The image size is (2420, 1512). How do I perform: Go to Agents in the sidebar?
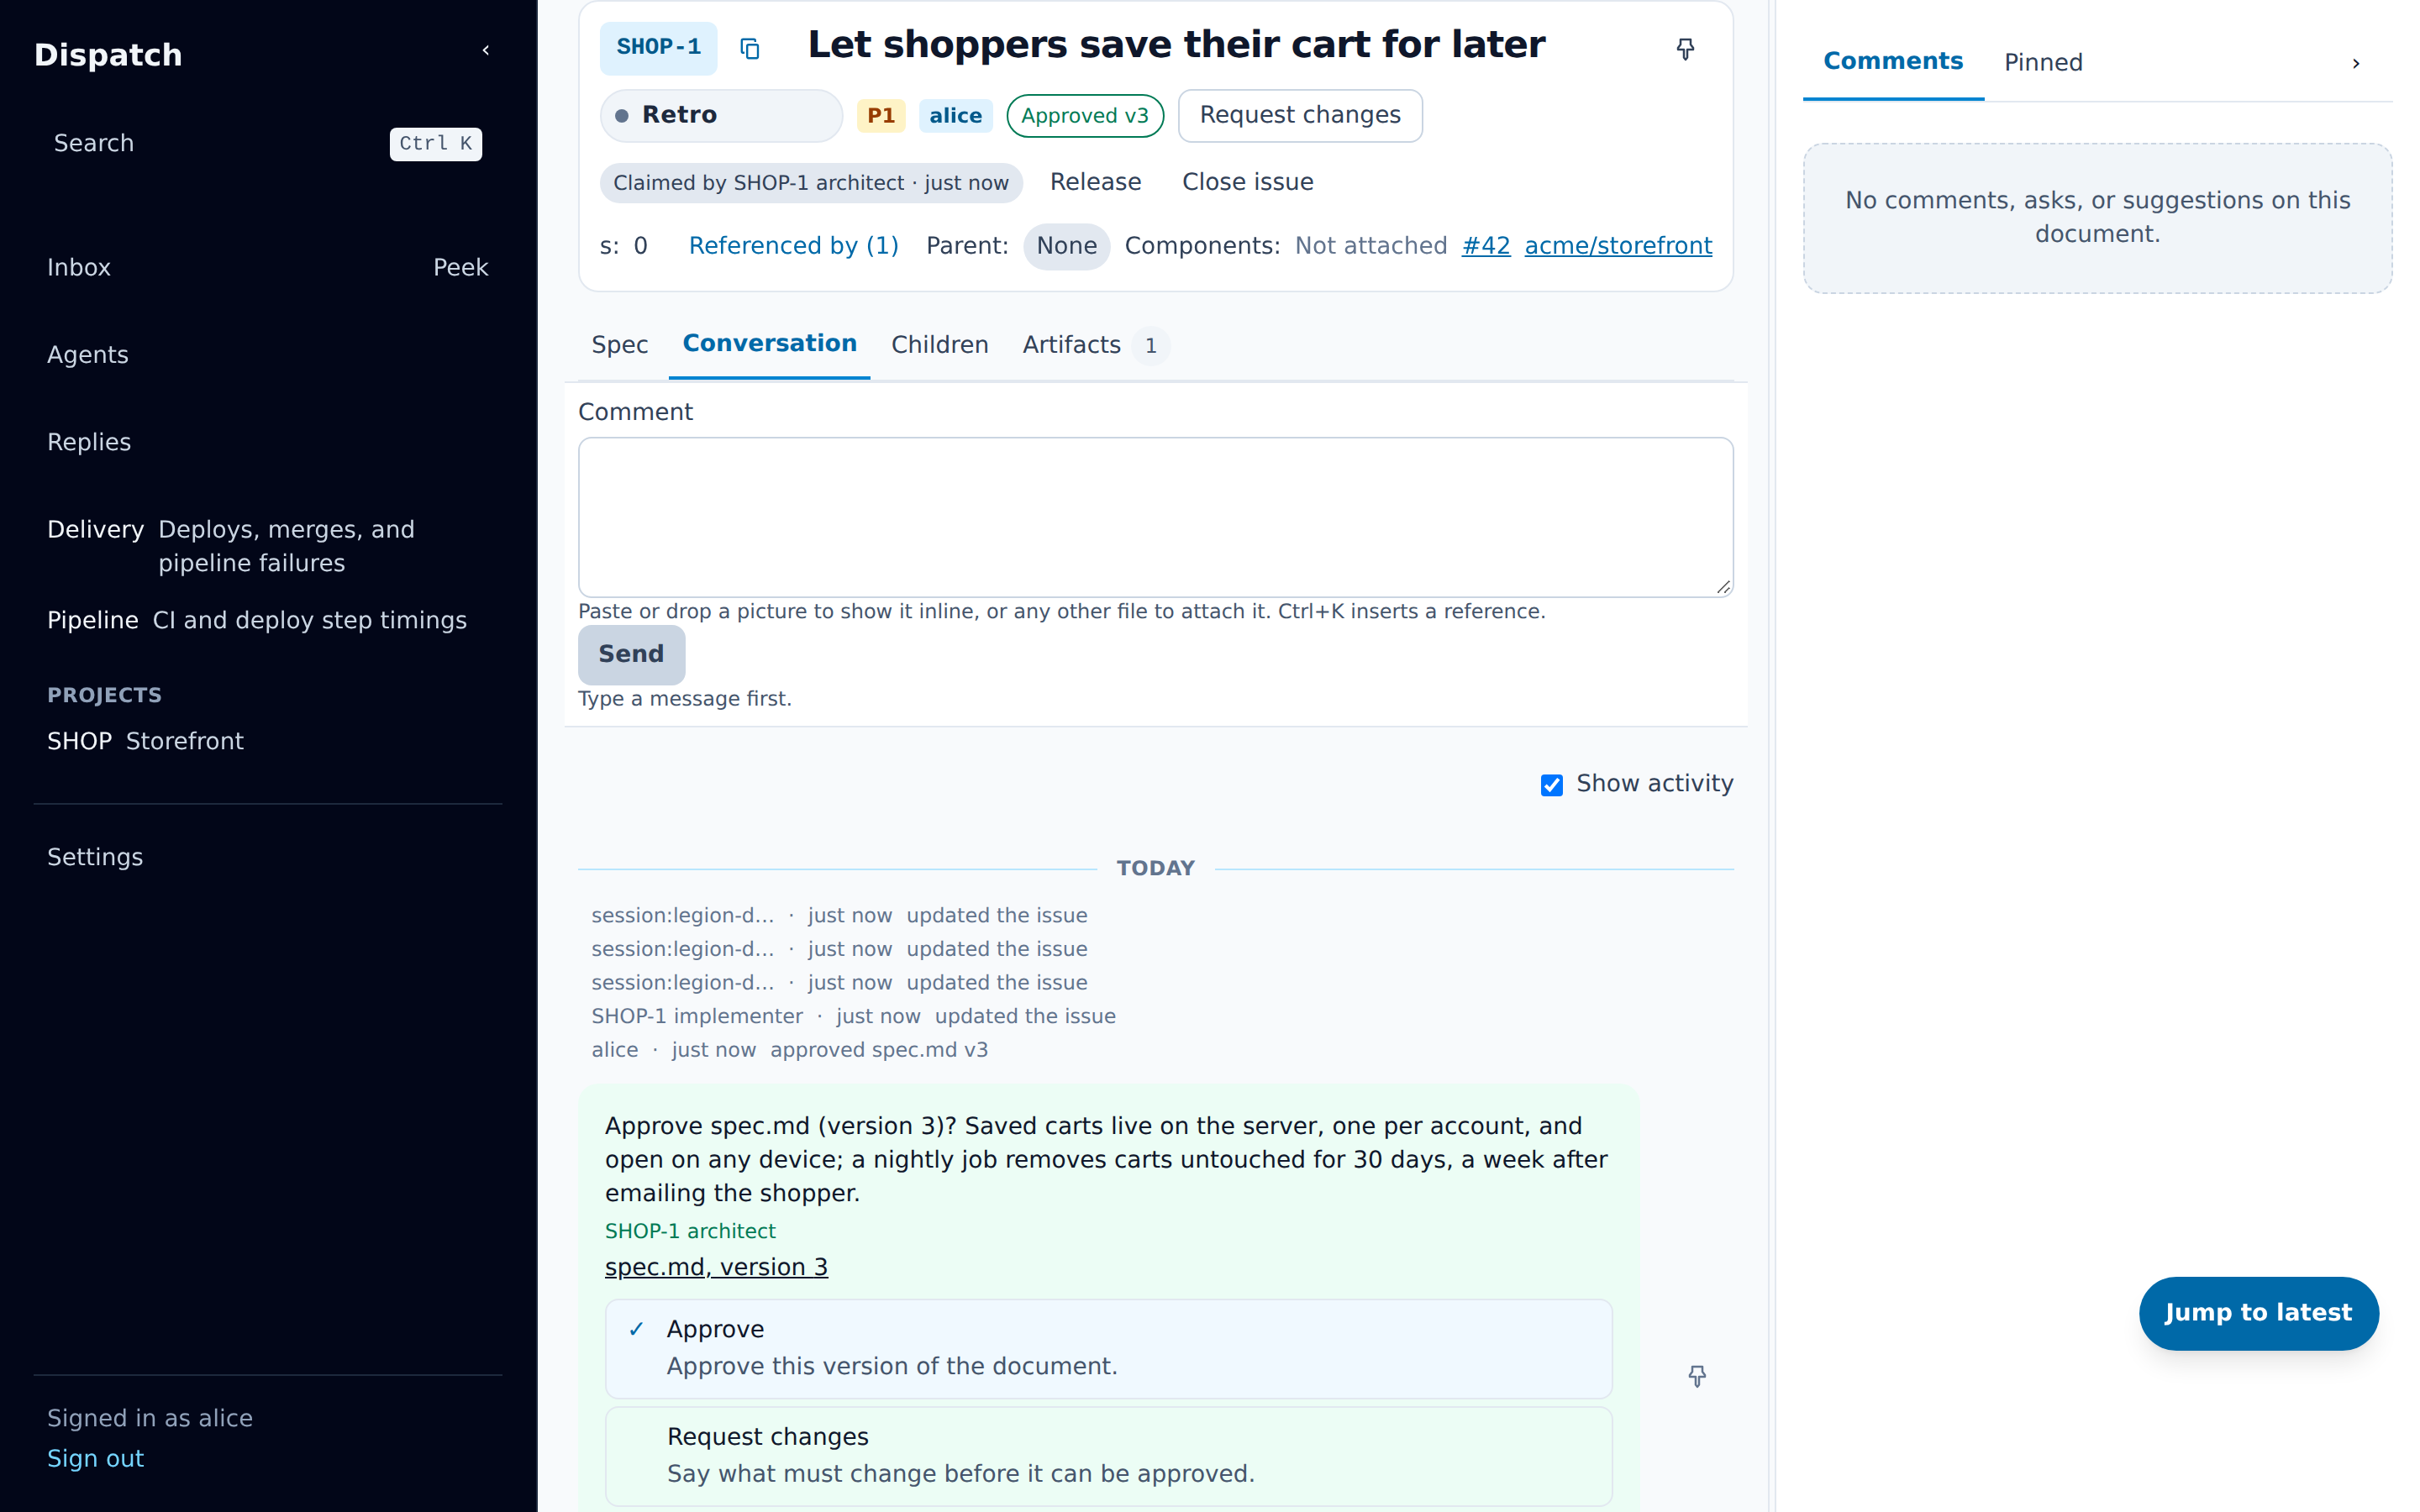pyautogui.click(x=88, y=355)
